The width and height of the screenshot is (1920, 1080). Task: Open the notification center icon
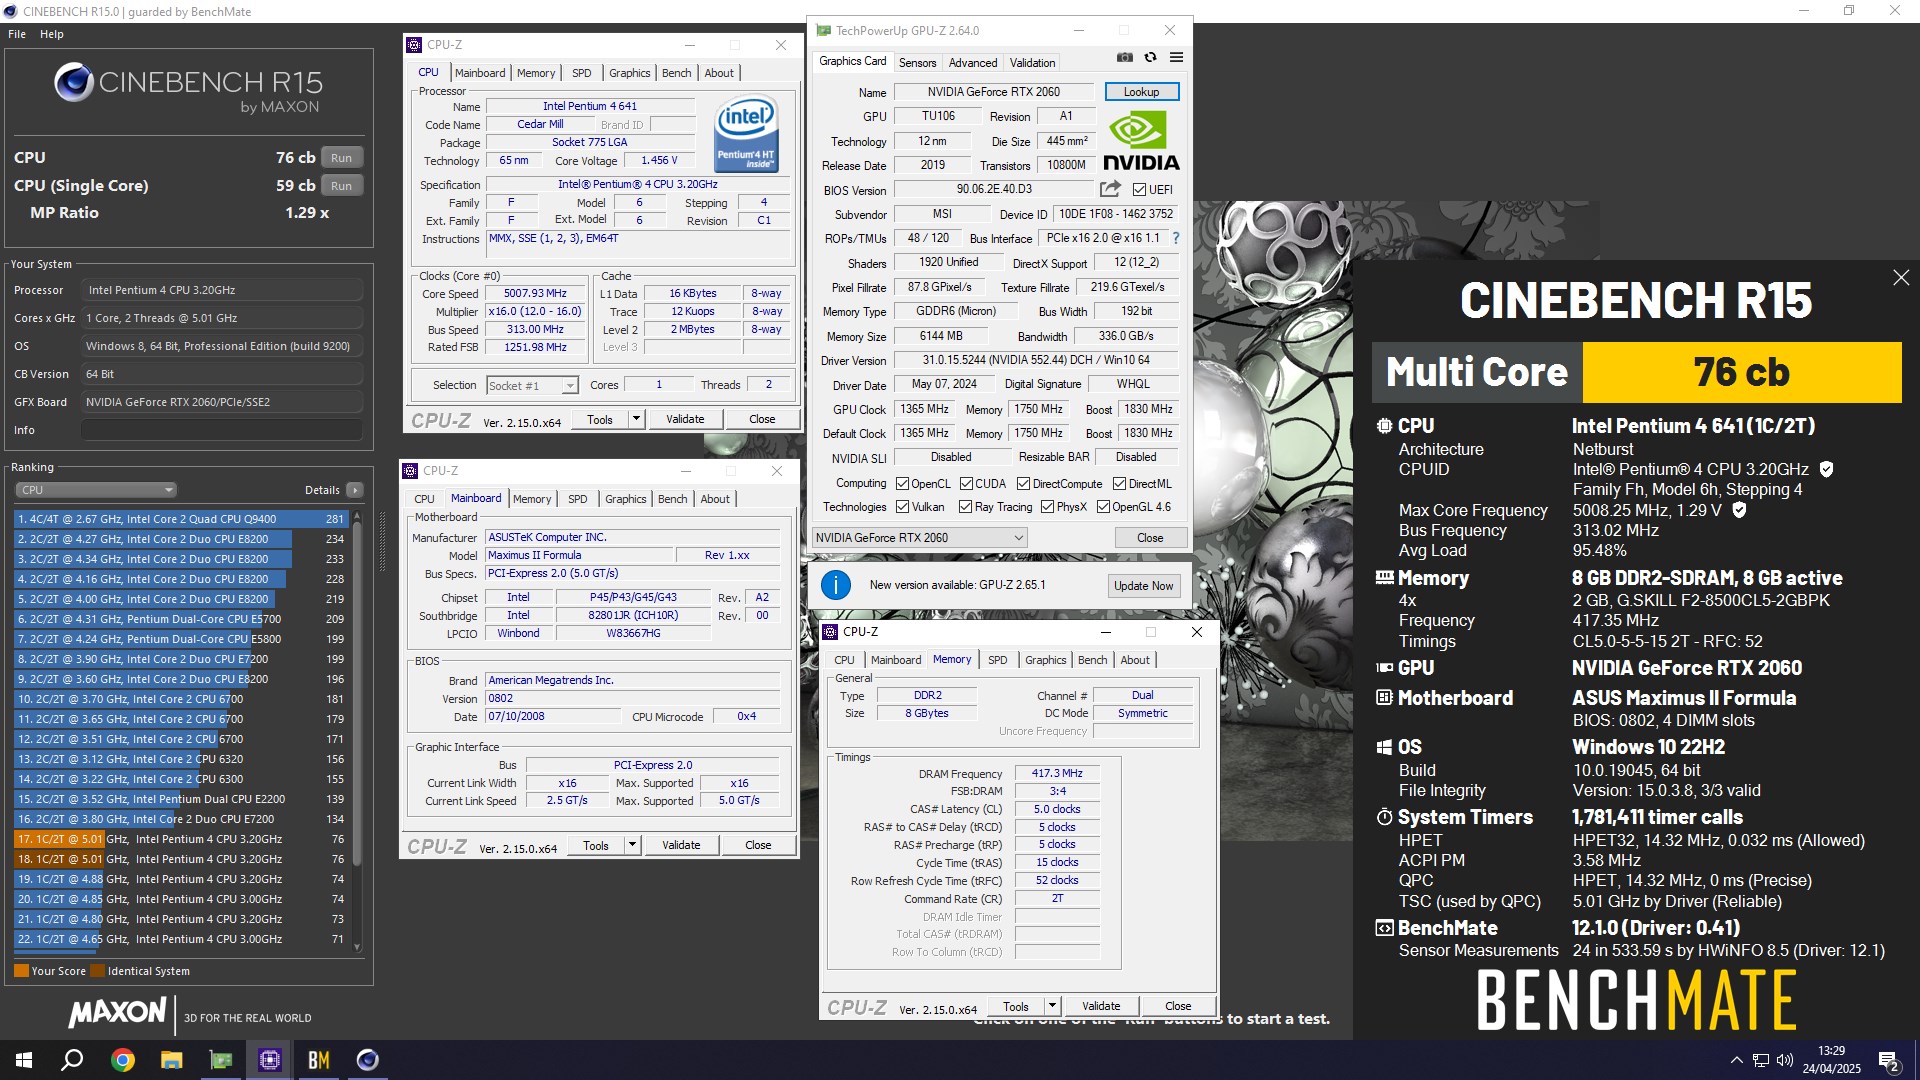point(1889,1060)
